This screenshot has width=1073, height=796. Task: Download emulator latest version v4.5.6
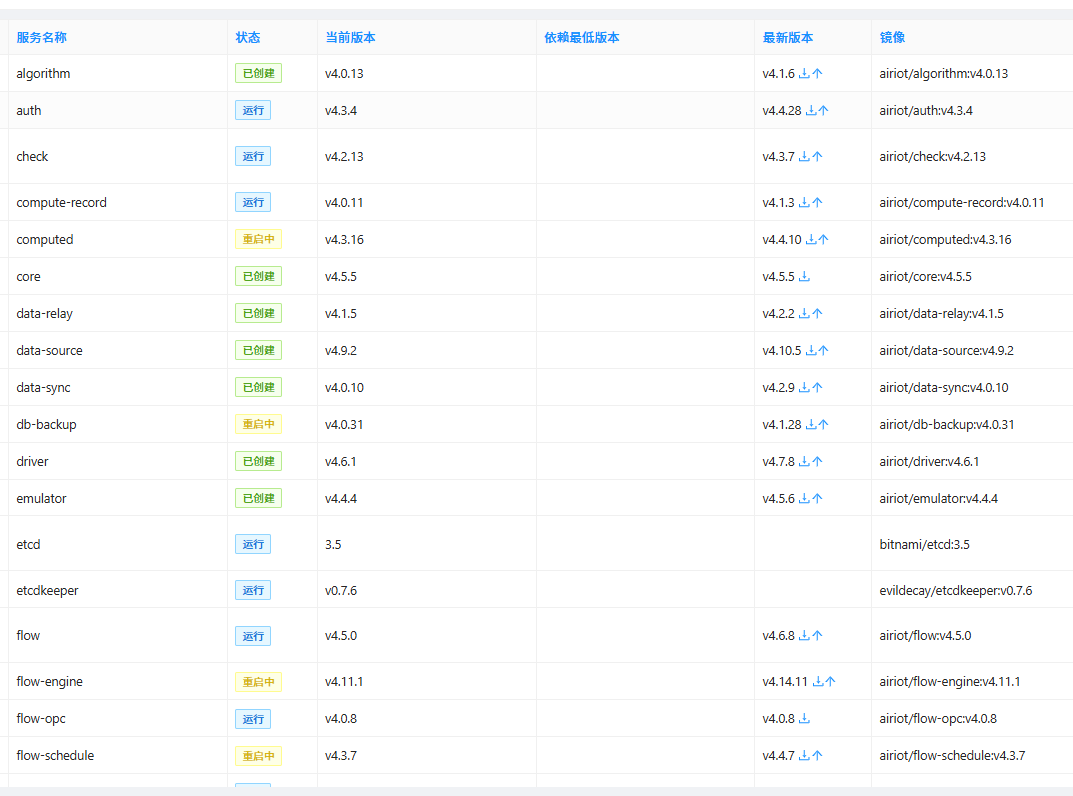click(805, 498)
